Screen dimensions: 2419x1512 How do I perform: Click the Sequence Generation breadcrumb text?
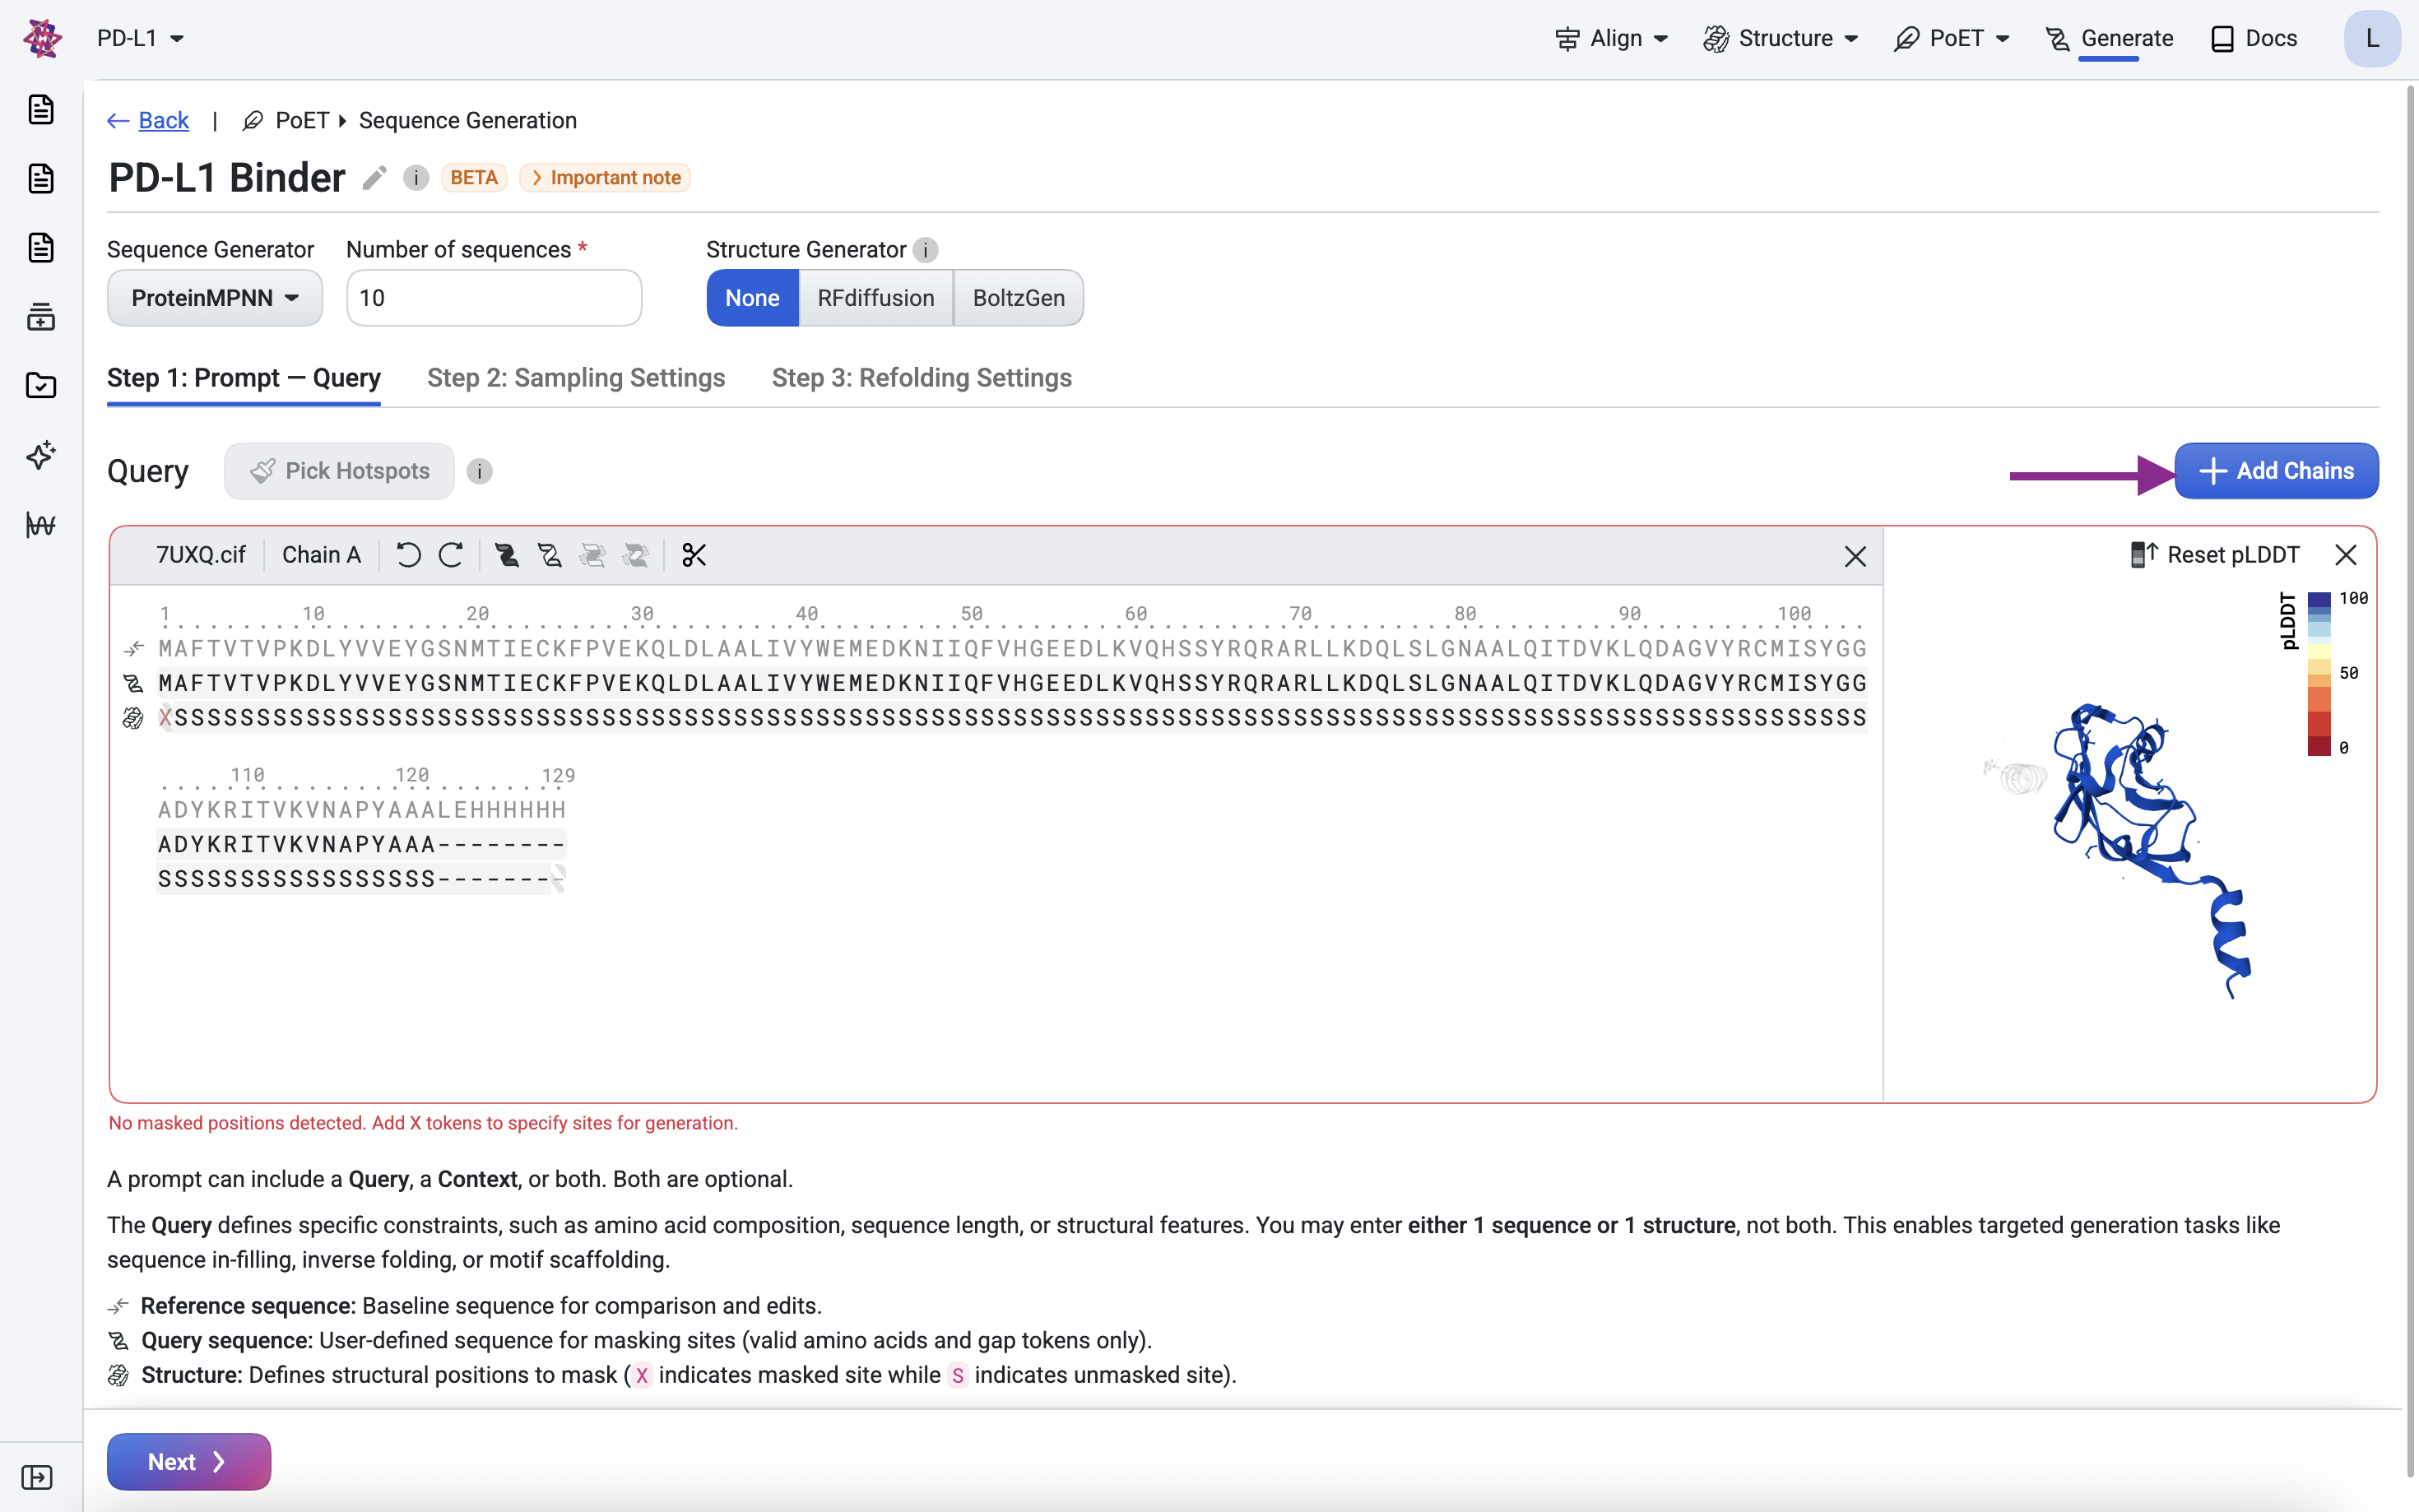(x=468, y=121)
